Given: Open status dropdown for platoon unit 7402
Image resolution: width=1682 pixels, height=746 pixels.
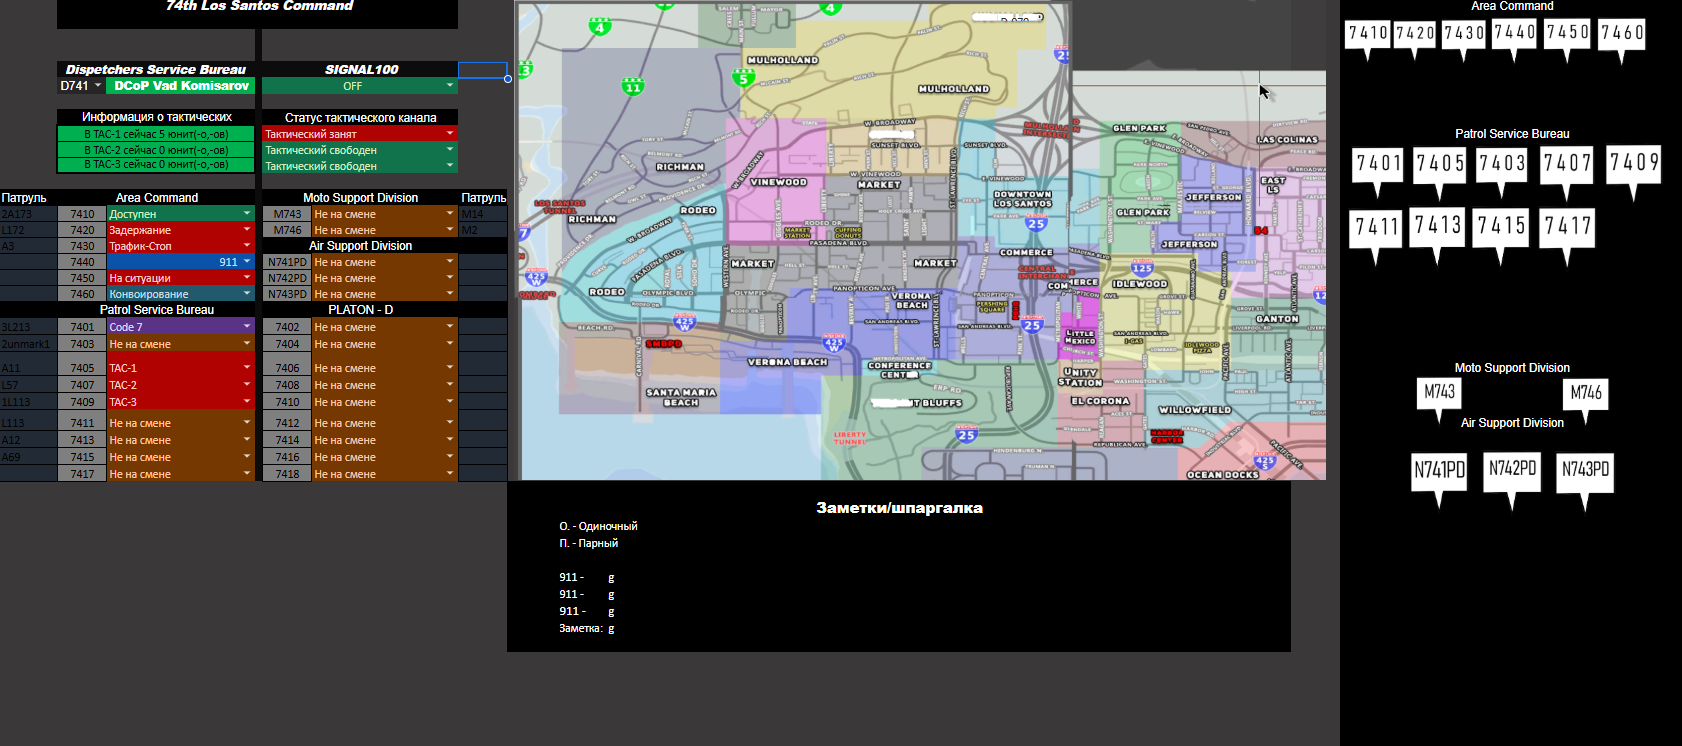Looking at the screenshot, I should 450,326.
